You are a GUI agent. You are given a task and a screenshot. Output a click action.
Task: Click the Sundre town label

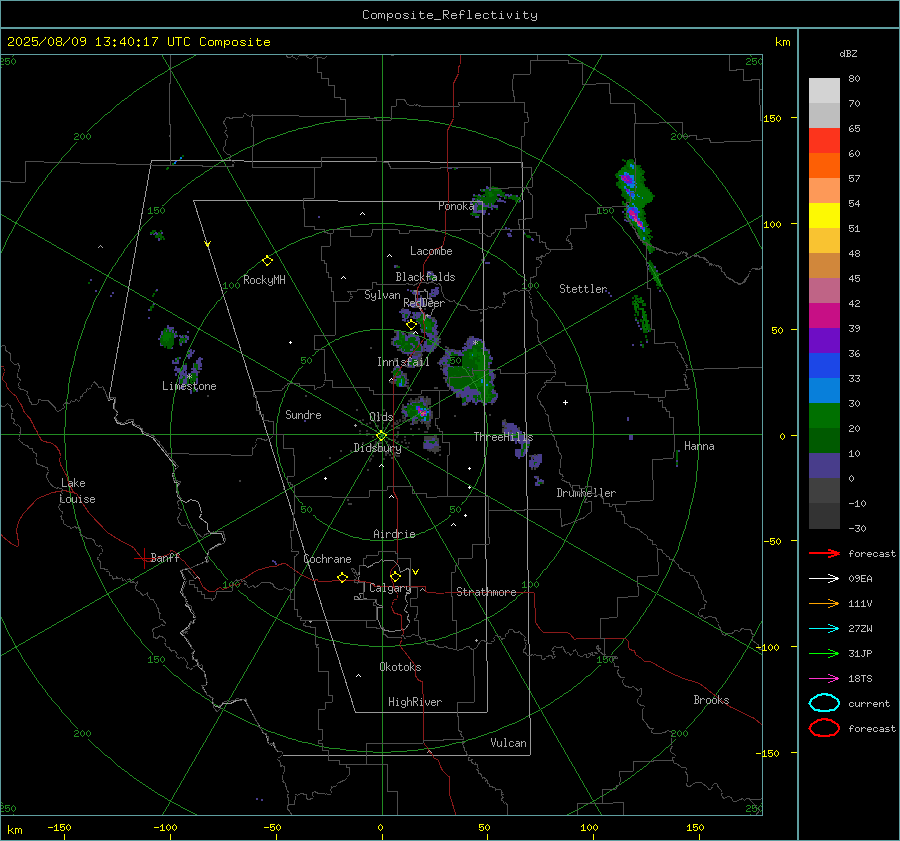pyautogui.click(x=303, y=415)
